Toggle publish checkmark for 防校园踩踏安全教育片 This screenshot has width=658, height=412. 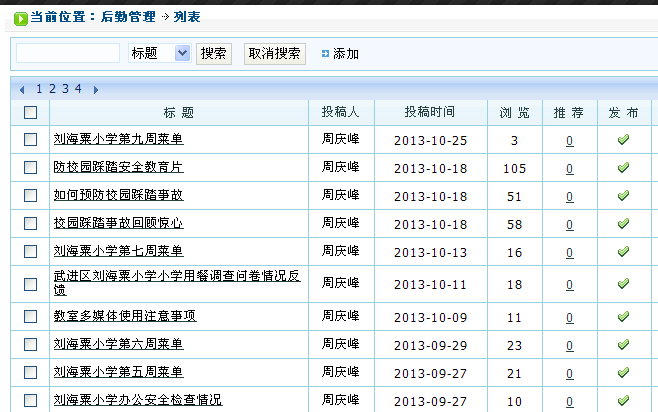[624, 168]
